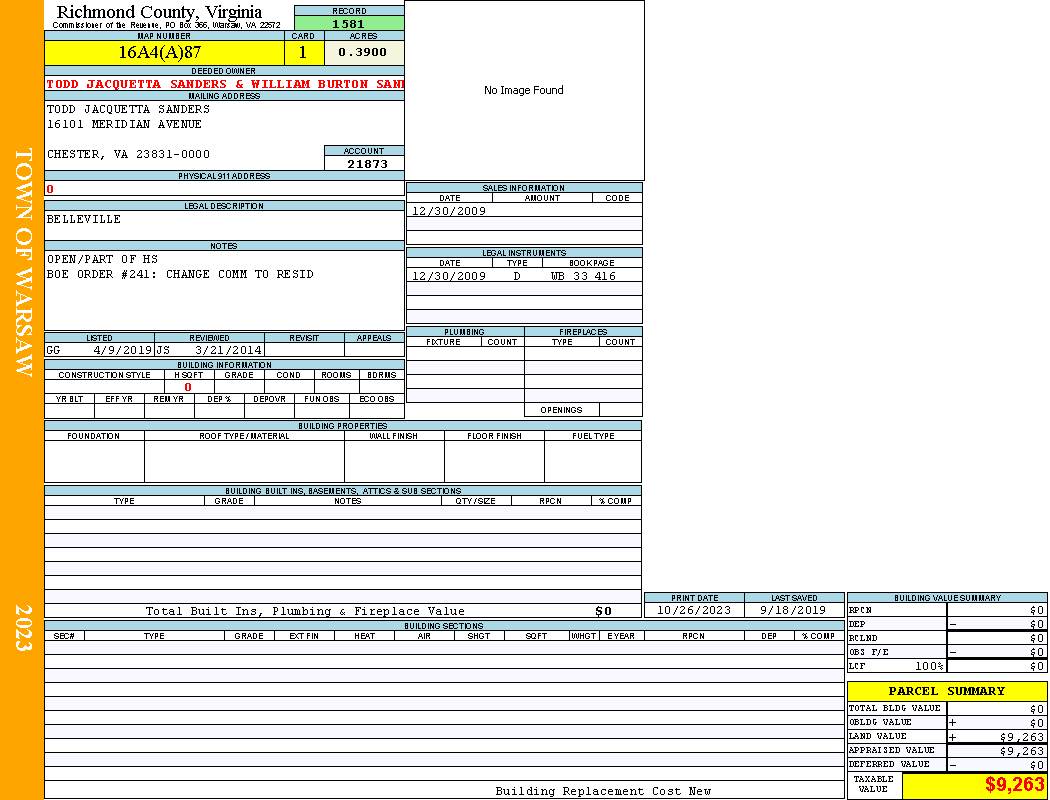Select the listed date 4/9/2019
1050x800 pixels.
pos(122,351)
